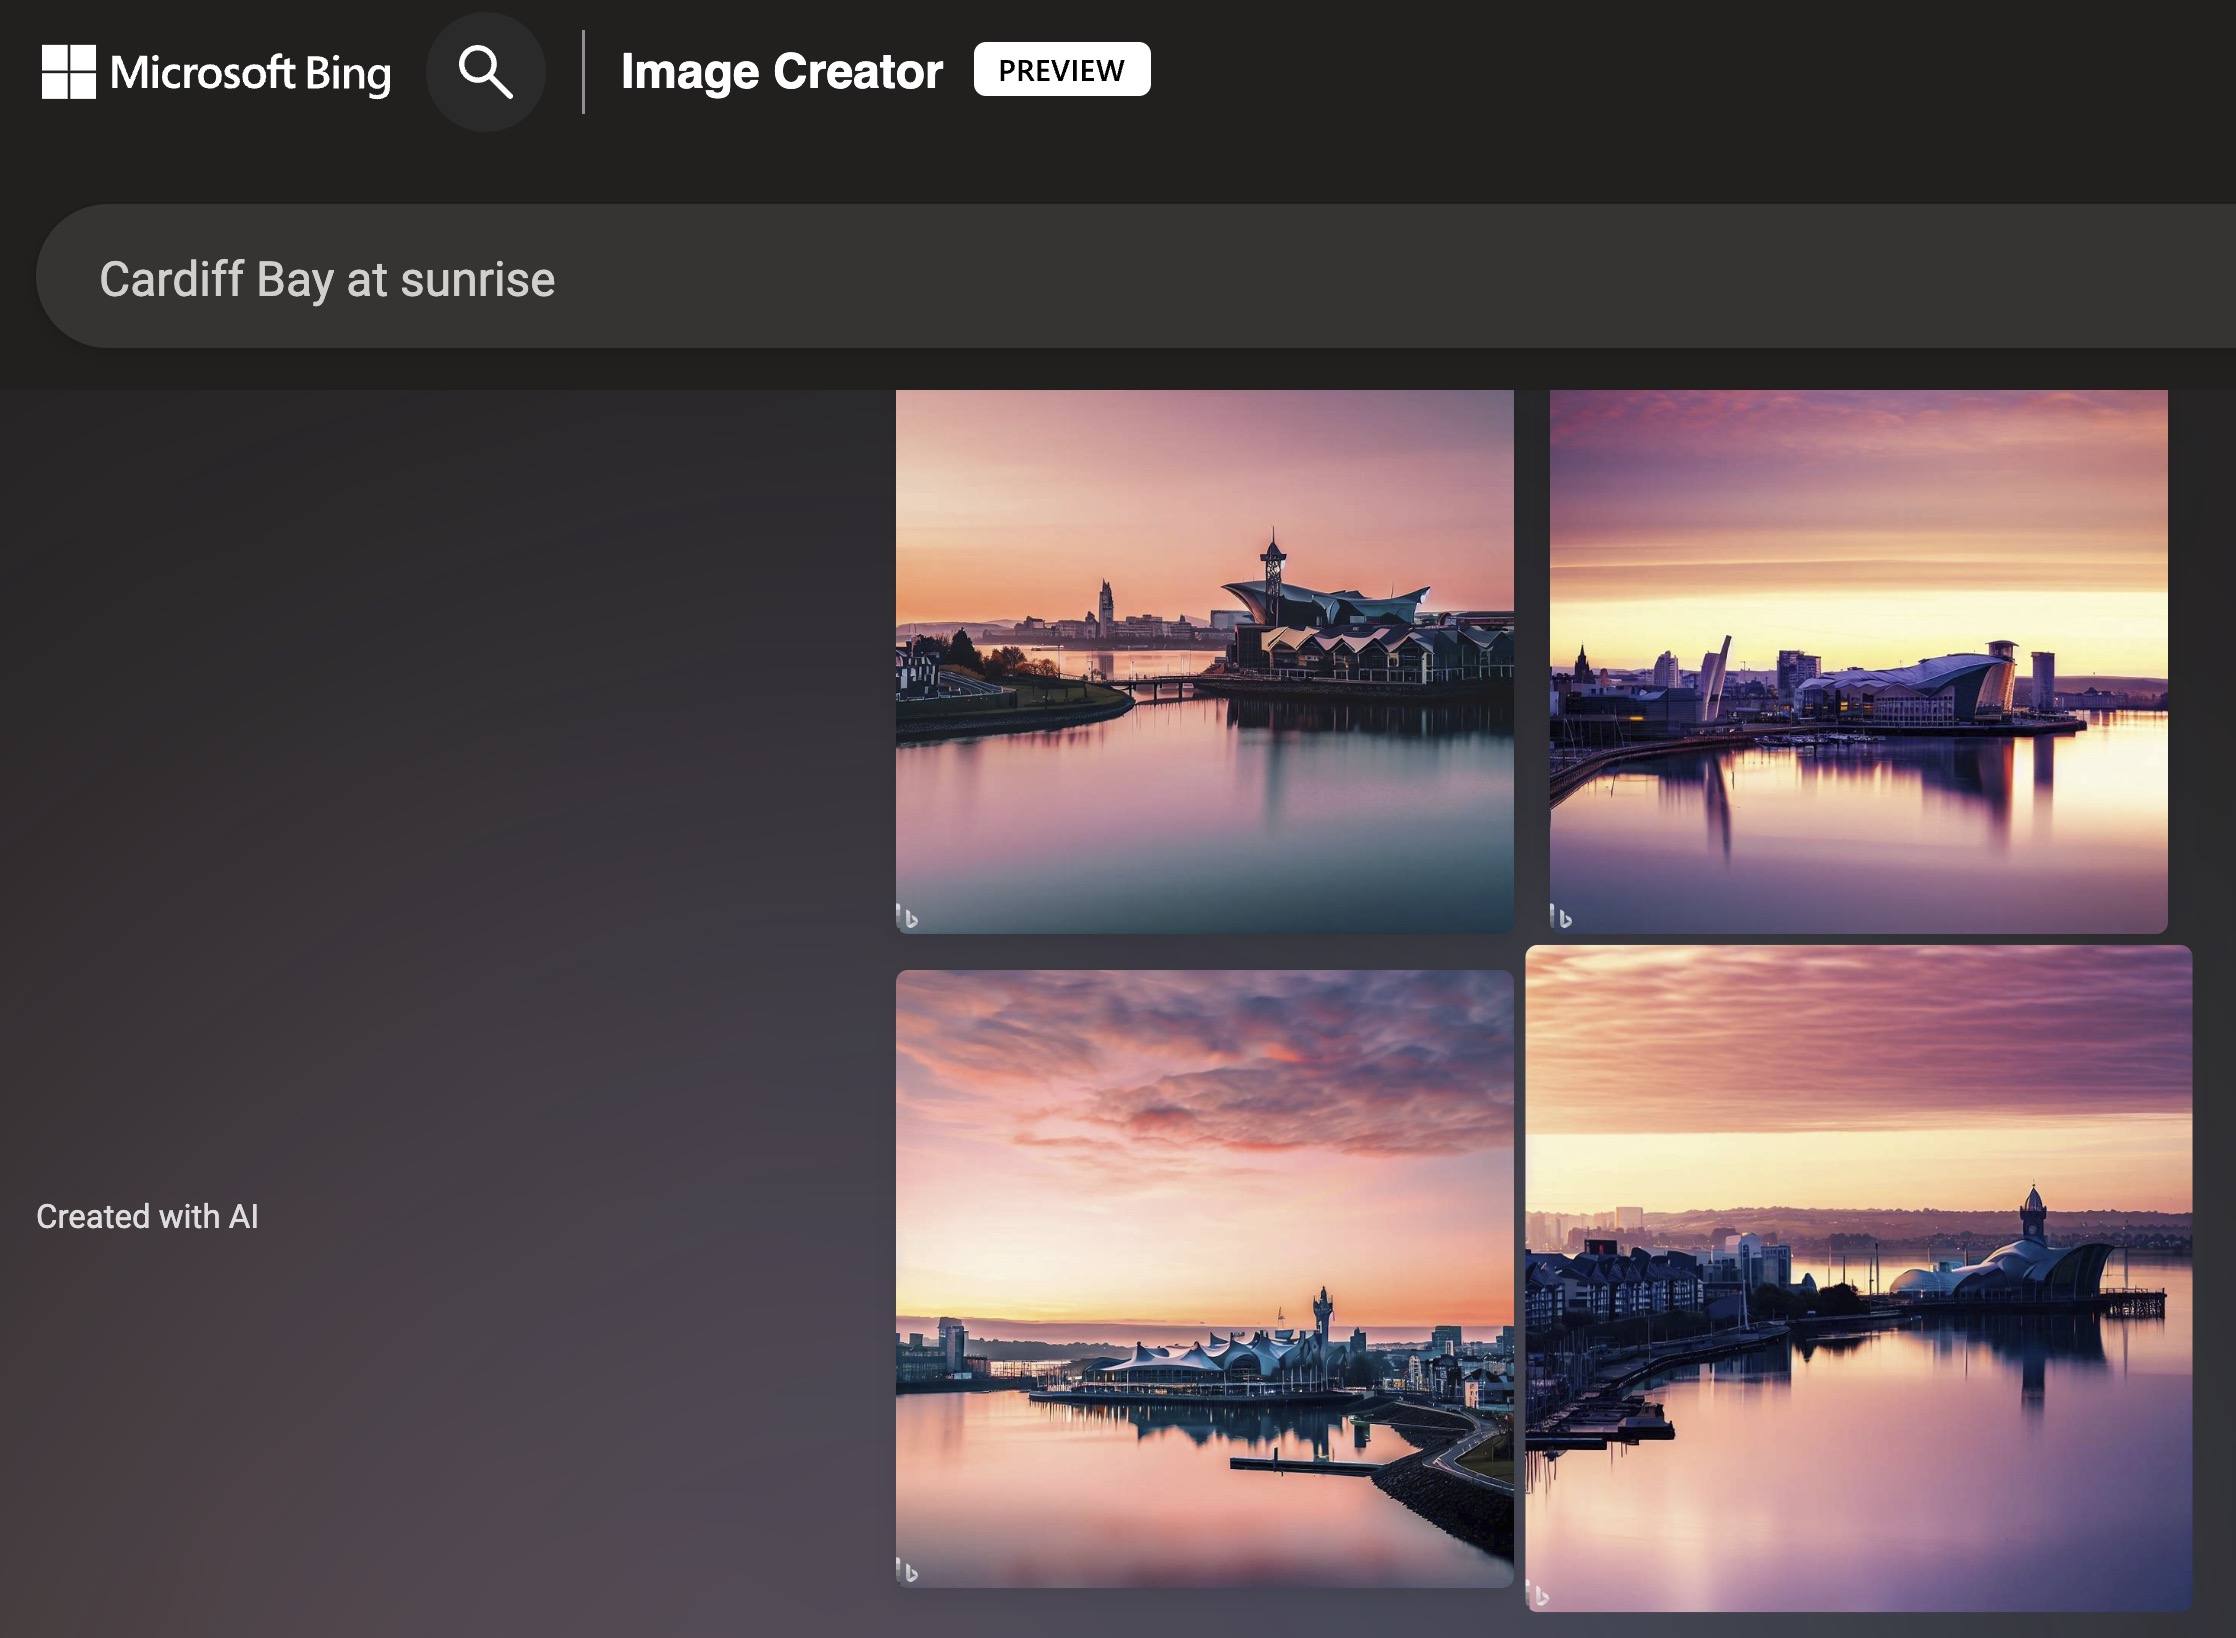Image resolution: width=2236 pixels, height=1638 pixels.
Task: Click the domed clock tower in bottom-right image
Action: click(2033, 1214)
